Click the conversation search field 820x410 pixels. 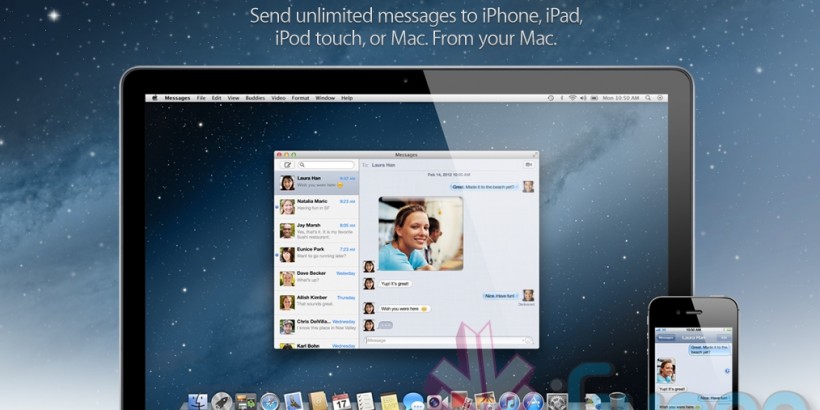point(327,164)
